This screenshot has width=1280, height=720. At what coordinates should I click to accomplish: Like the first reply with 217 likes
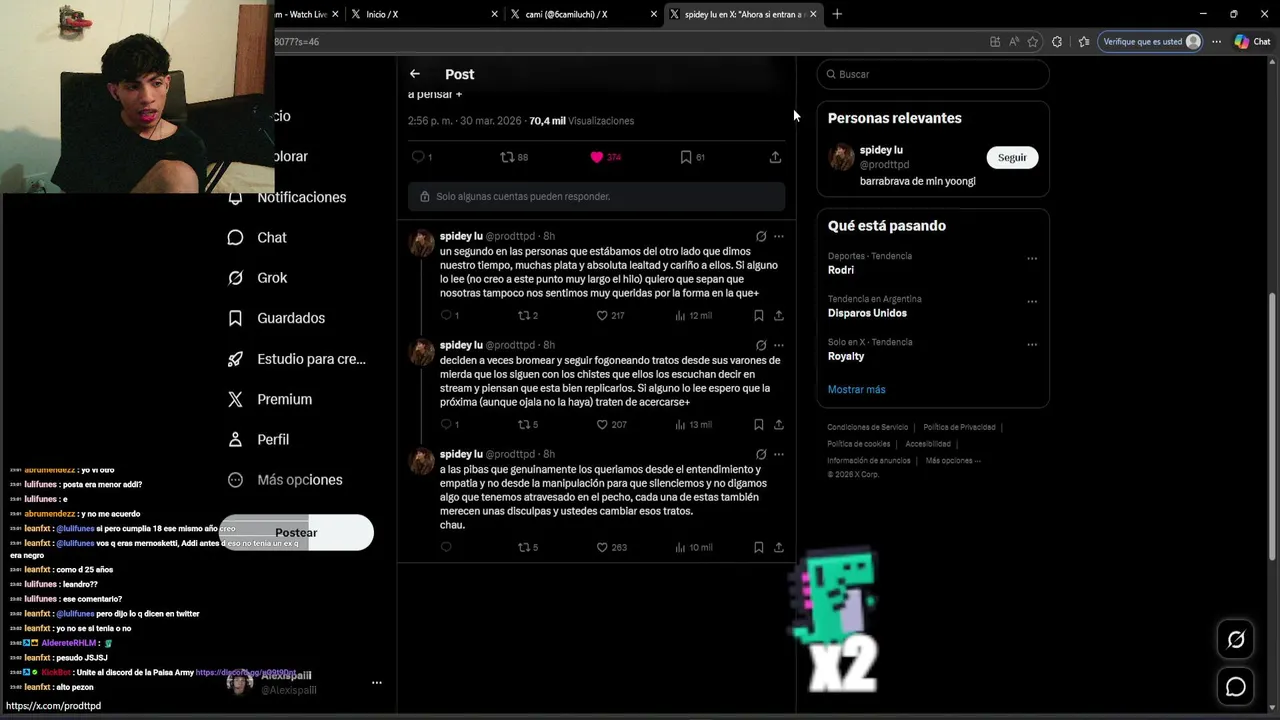point(602,315)
